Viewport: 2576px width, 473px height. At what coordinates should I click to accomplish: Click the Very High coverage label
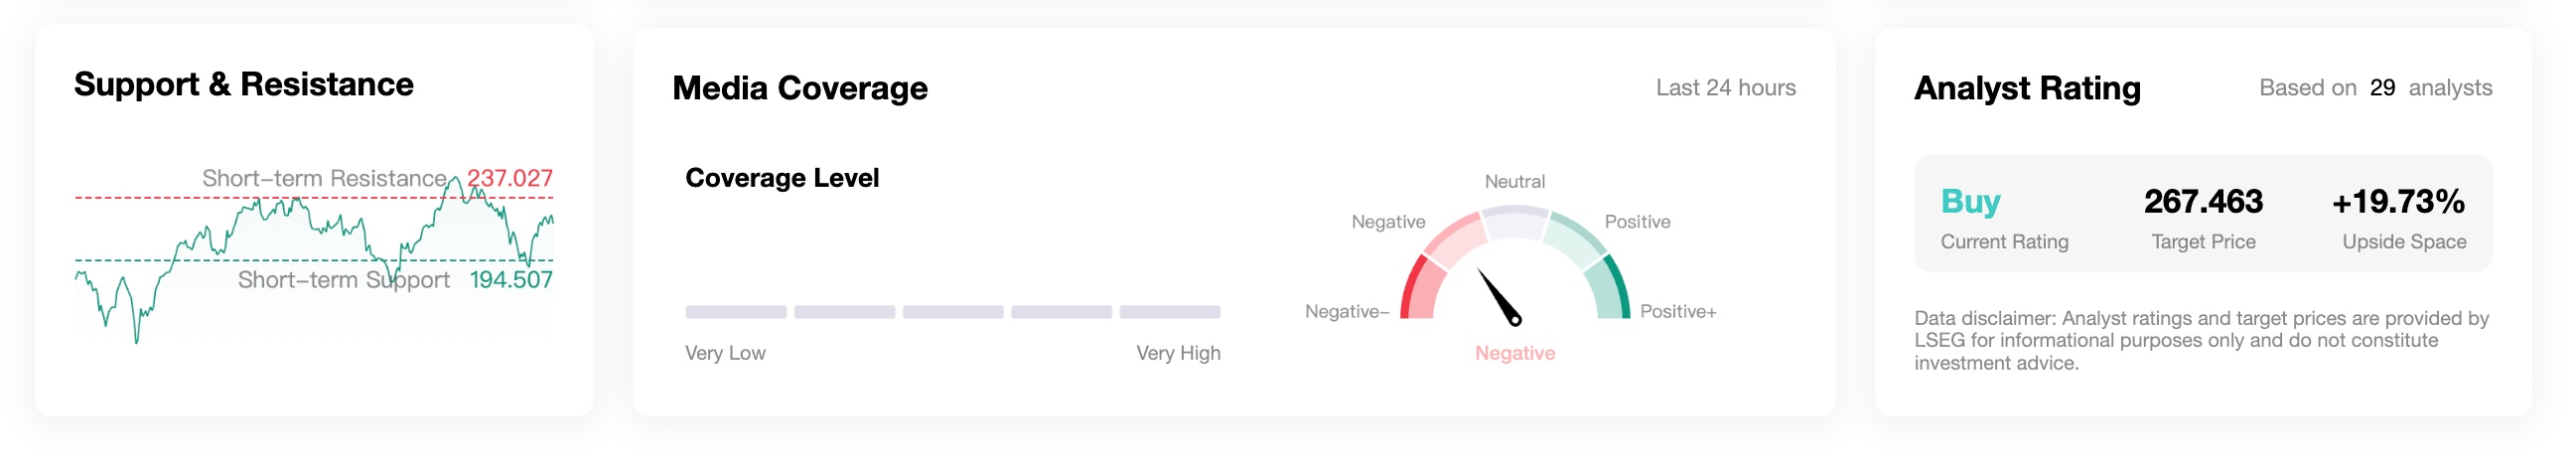tap(1178, 353)
